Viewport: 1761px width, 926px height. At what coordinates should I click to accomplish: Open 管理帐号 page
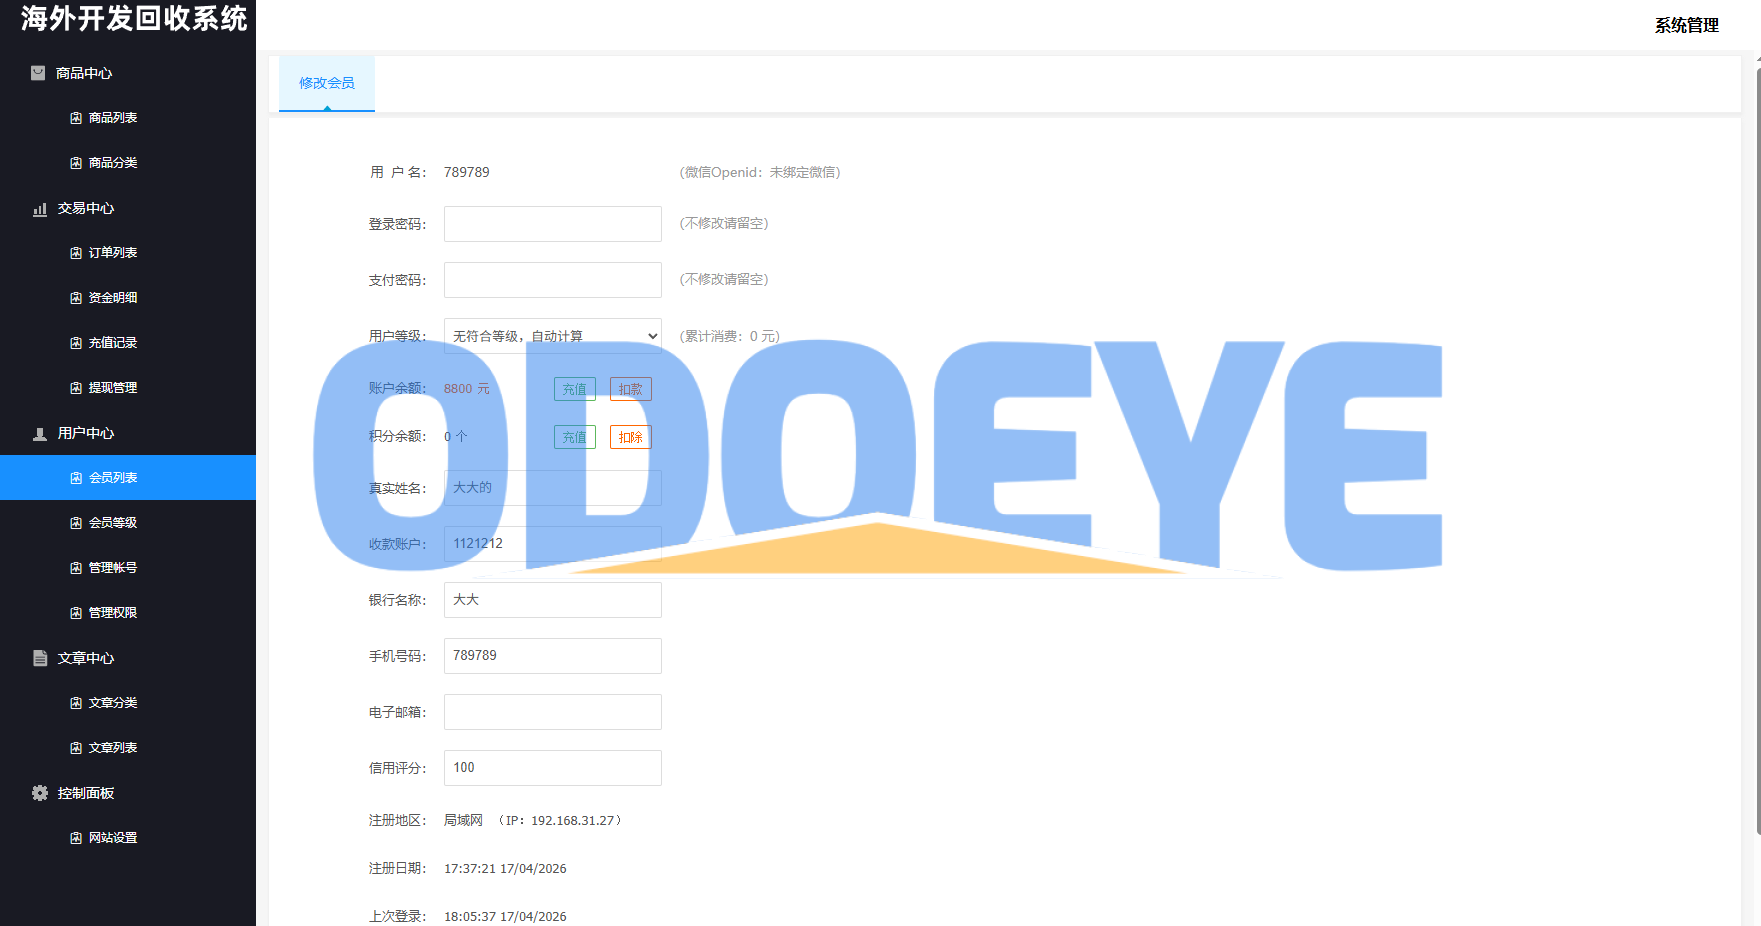[x=128, y=568]
